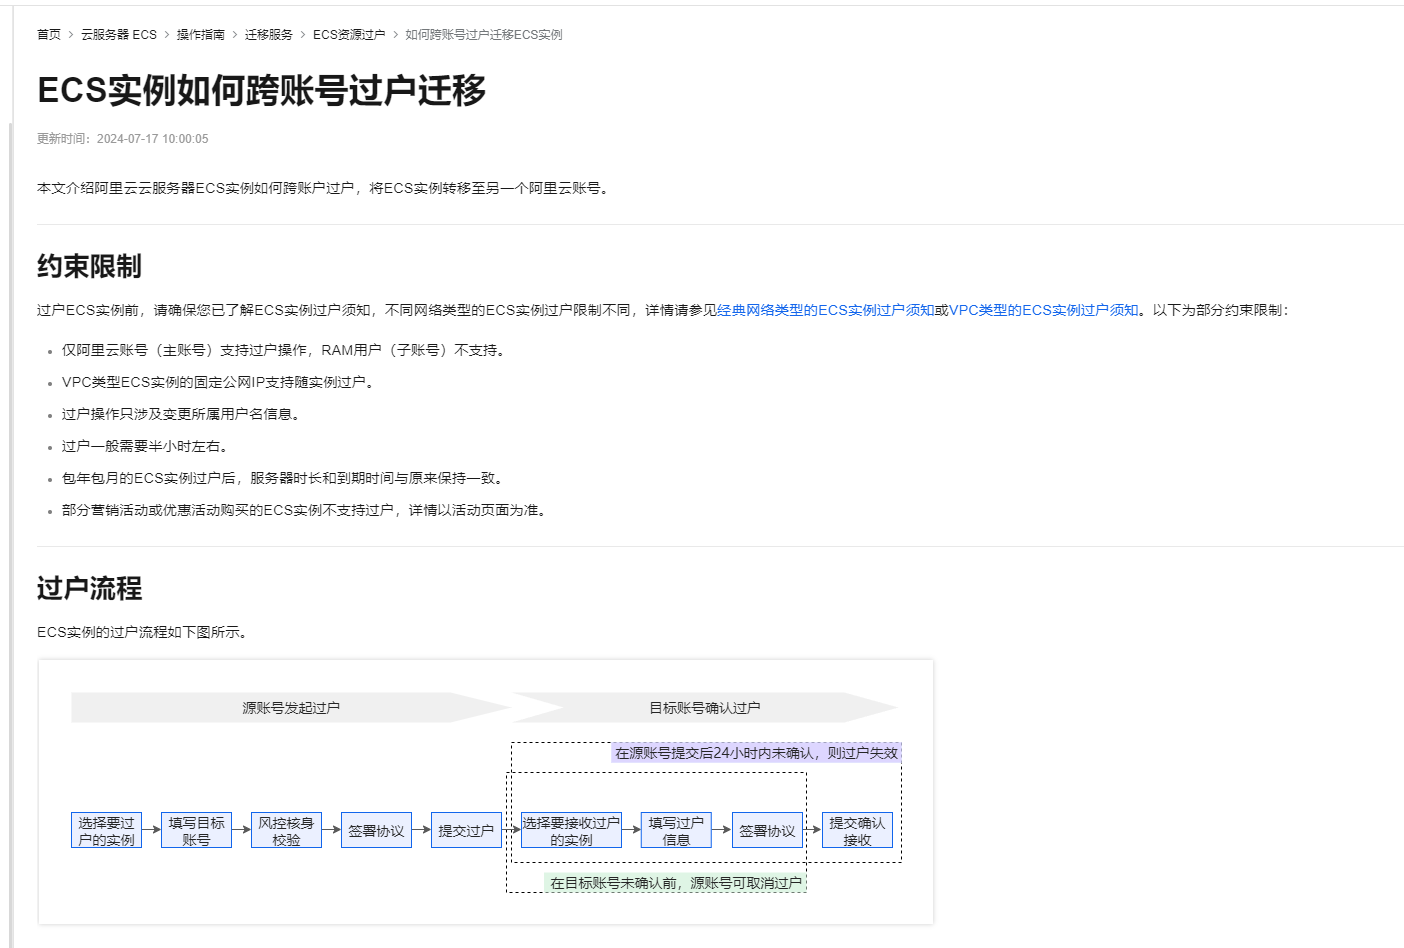Click bullet 过户操作只涉及变更所属用户名信息
This screenshot has width=1404, height=948.
(x=183, y=414)
